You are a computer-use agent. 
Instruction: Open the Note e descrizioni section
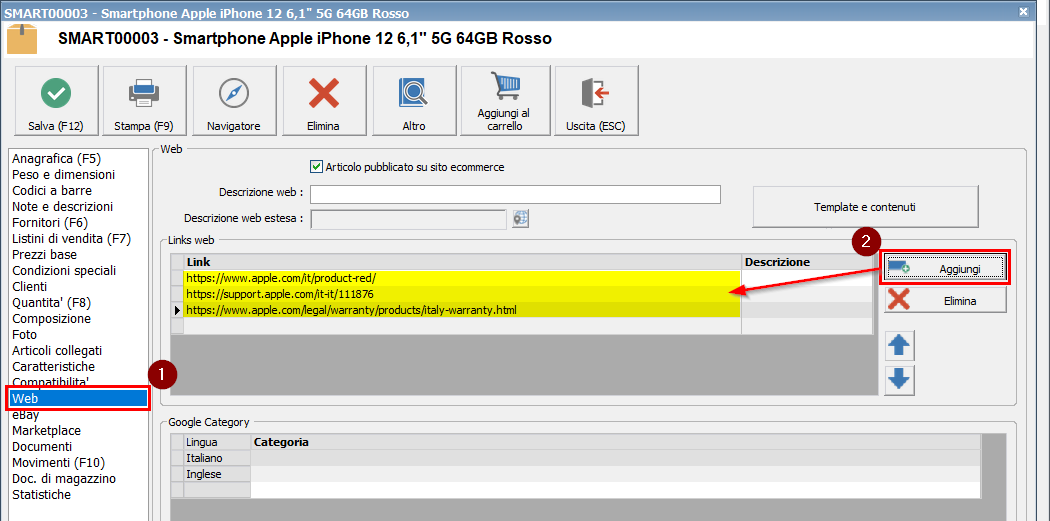tap(62, 206)
